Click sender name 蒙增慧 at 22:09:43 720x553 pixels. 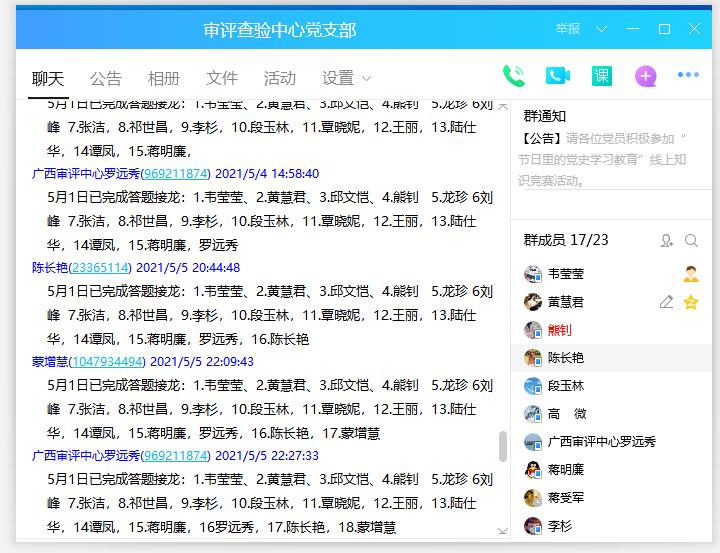[x=50, y=362]
